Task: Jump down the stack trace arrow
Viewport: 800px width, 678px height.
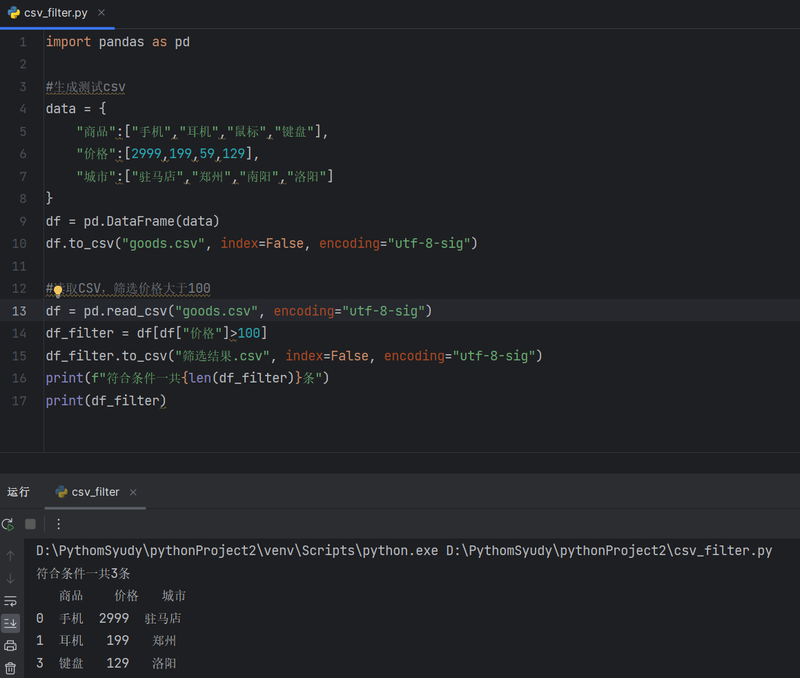Action: [10, 579]
